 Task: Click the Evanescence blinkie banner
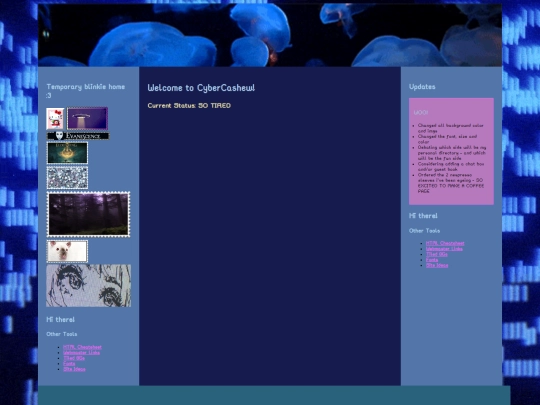[78, 136]
